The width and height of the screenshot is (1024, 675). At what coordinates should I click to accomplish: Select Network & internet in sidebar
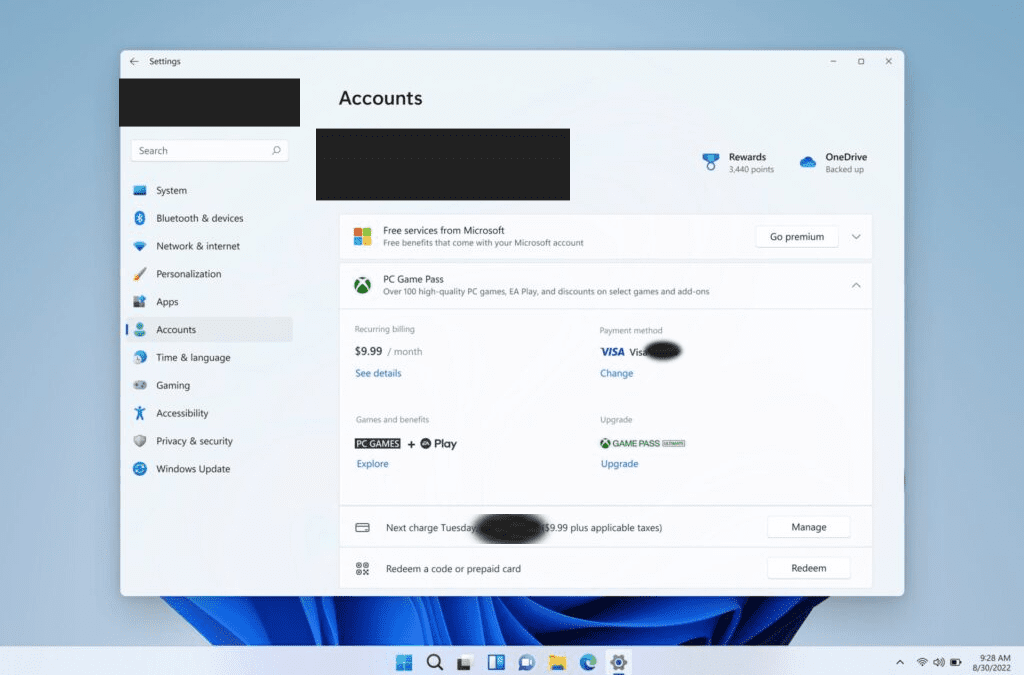tap(209, 246)
